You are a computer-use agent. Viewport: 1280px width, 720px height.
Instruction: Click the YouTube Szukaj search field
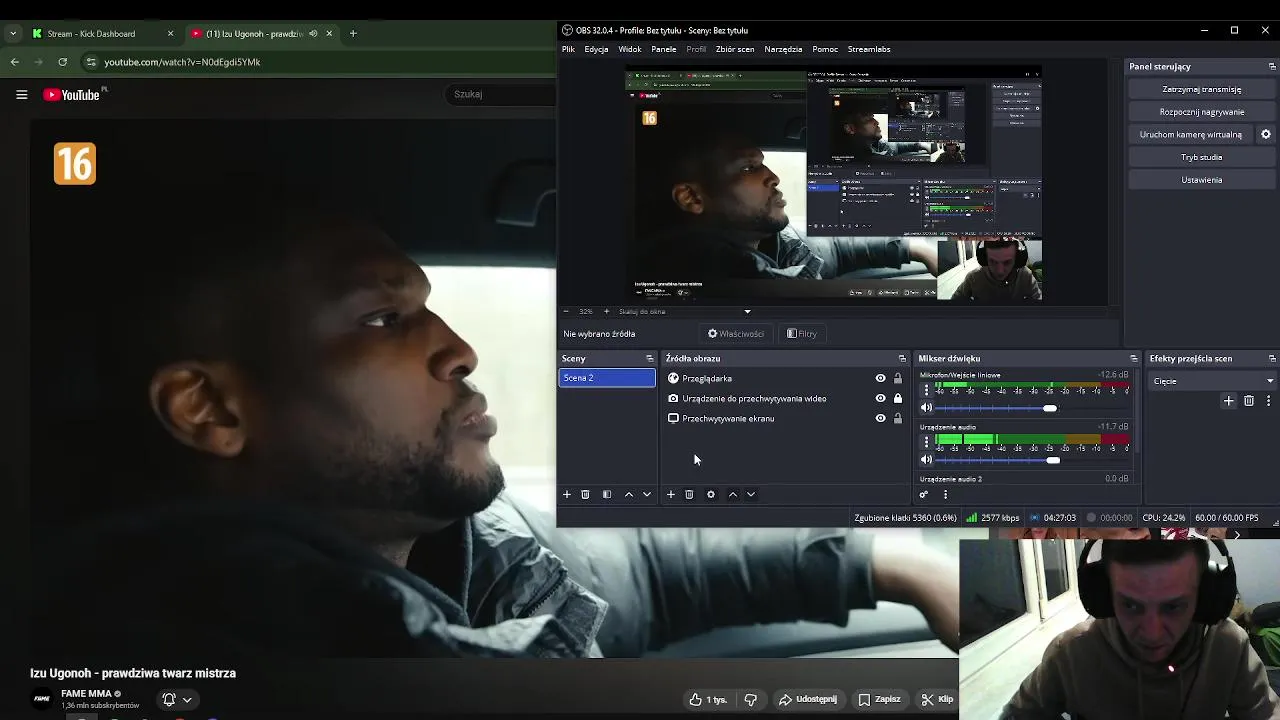tap(500, 94)
